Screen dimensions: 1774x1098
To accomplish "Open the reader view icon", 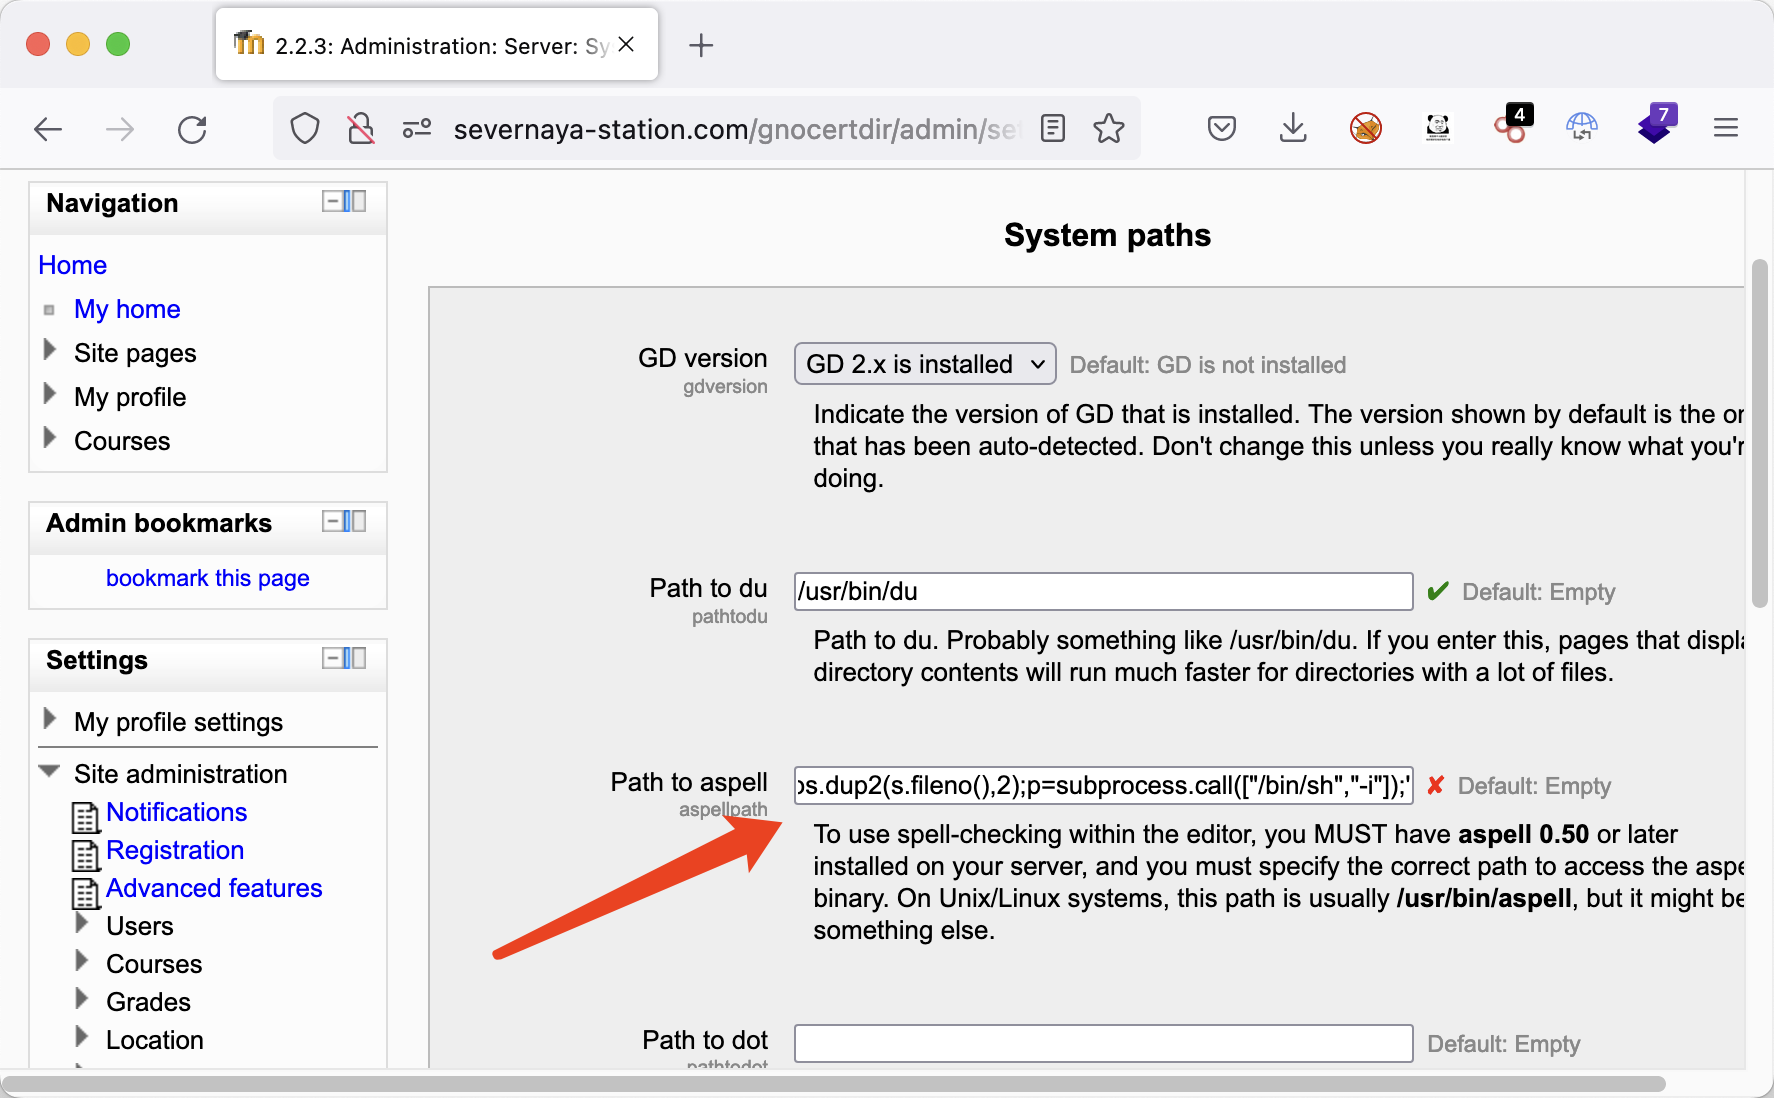I will click(x=1053, y=129).
